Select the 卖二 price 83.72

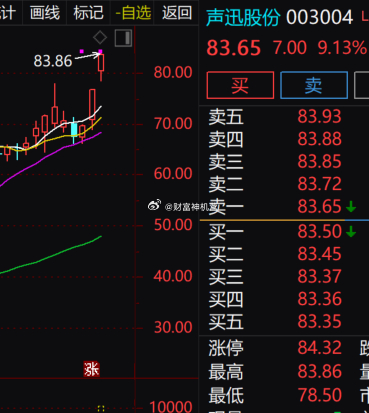coord(319,184)
